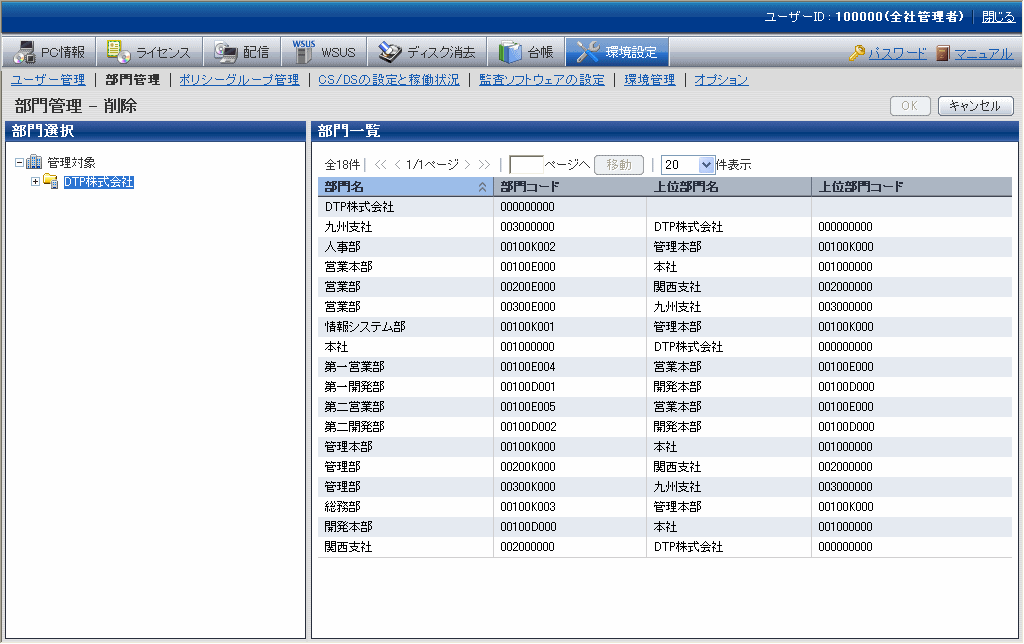Image resolution: width=1024 pixels, height=644 pixels.
Task: Expand the DTP株式会社 tree node
Action: tap(35, 182)
